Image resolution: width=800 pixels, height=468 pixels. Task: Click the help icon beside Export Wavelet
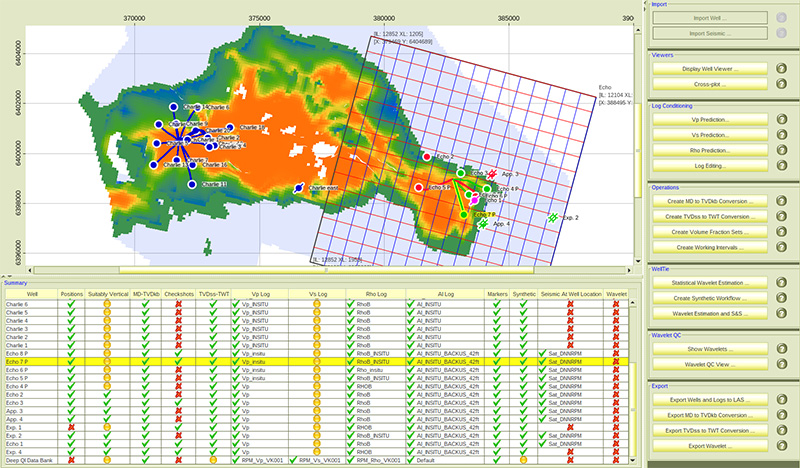[x=780, y=444]
